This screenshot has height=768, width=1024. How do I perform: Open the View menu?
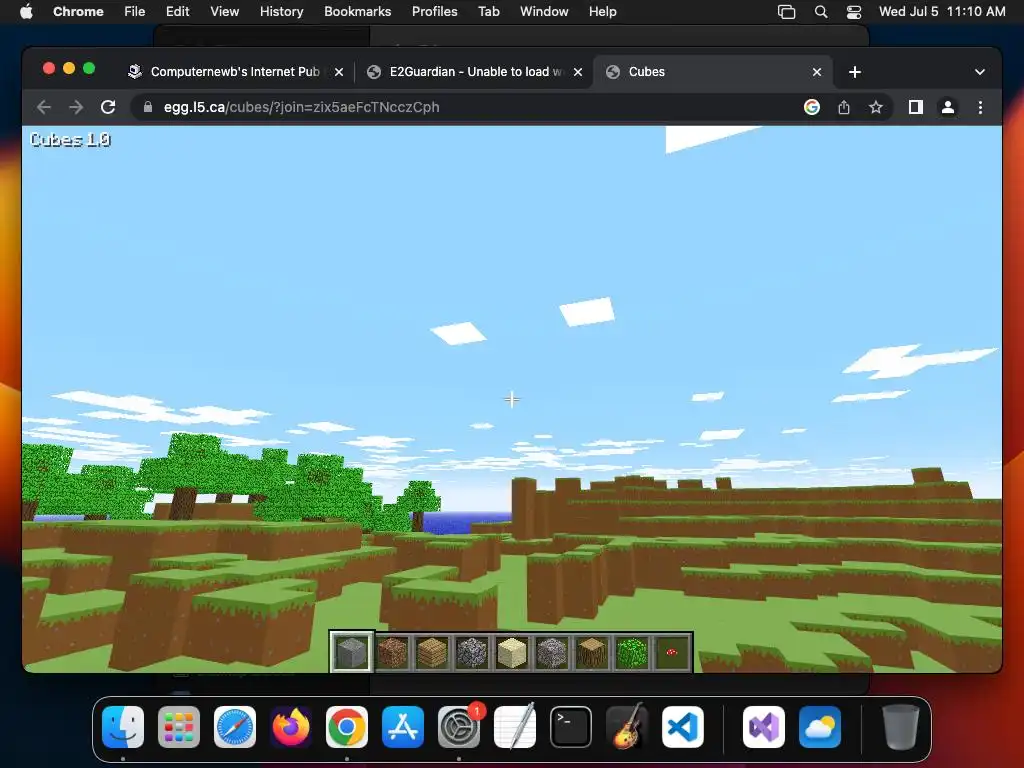tap(225, 12)
